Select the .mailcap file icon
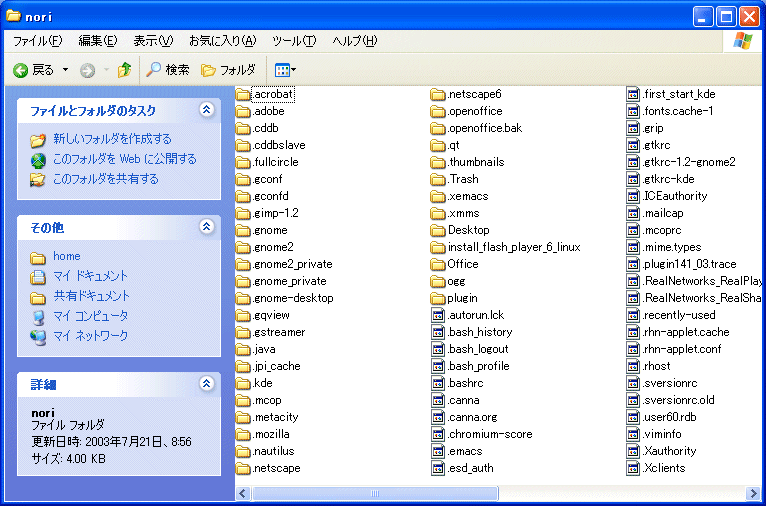Viewport: 766px width, 506px height. point(633,213)
